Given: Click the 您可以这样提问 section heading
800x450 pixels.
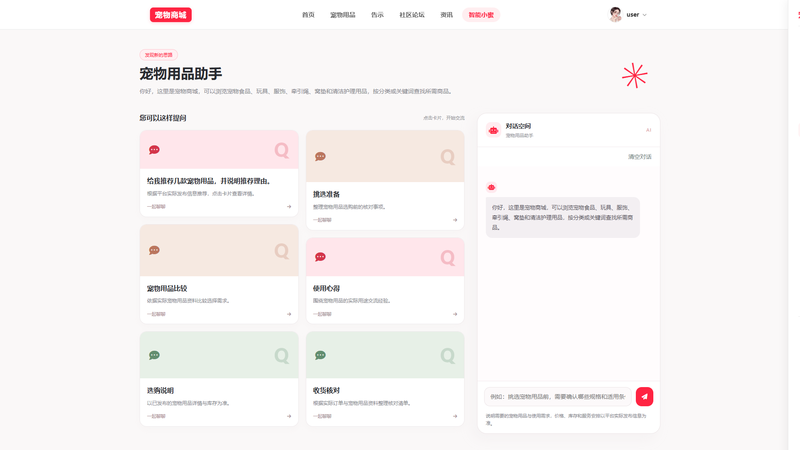Looking at the screenshot, I should [x=163, y=118].
